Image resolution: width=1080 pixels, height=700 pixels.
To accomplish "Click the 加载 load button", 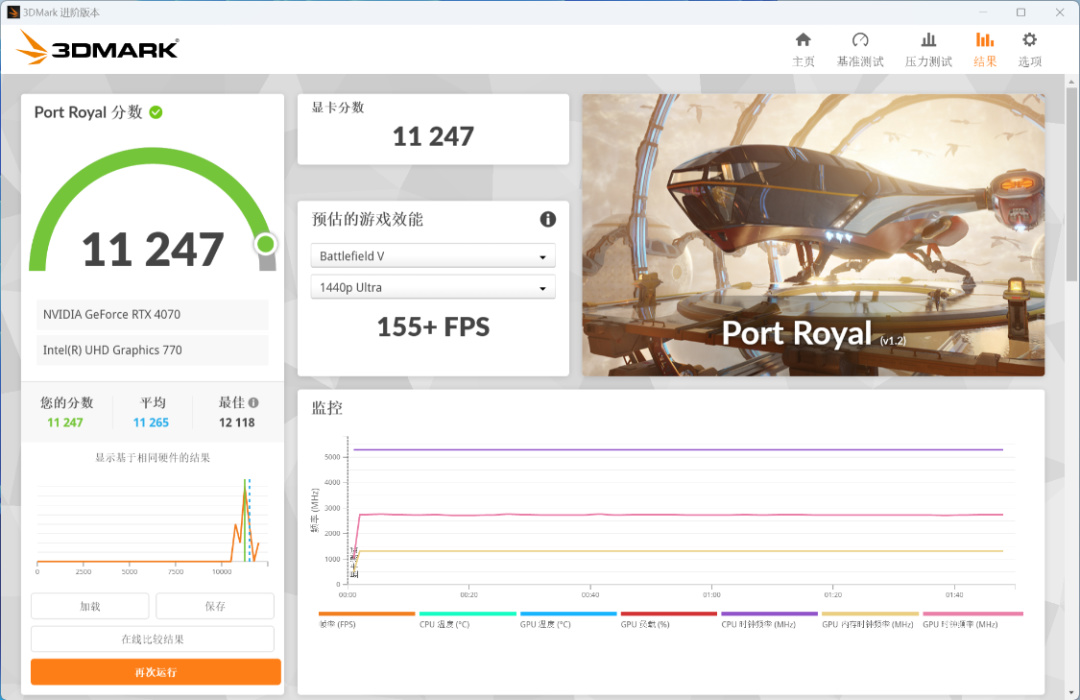I will click(x=90, y=606).
